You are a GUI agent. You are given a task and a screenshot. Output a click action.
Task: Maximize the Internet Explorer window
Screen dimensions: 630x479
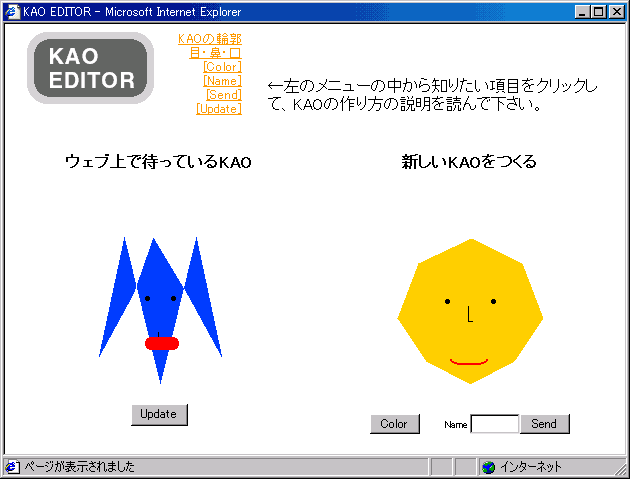(x=600, y=11)
